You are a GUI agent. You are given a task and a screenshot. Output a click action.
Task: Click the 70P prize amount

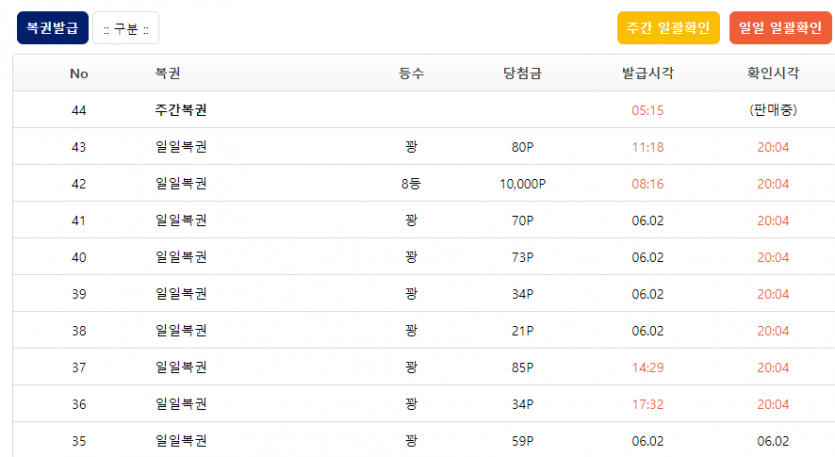(x=522, y=221)
